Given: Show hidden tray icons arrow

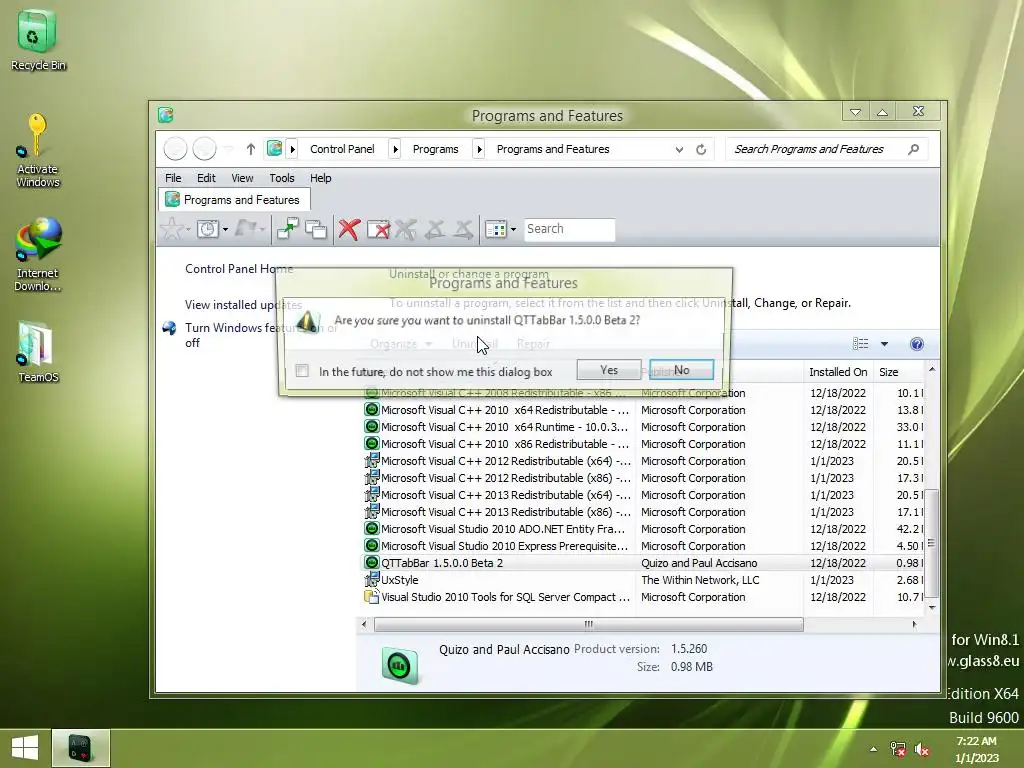Looking at the screenshot, I should 873,749.
